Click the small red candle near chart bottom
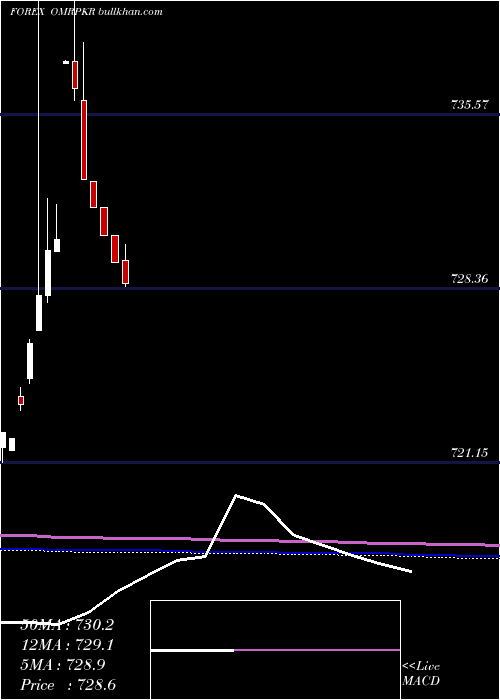Screen dimensions: 500x700 point(21,400)
